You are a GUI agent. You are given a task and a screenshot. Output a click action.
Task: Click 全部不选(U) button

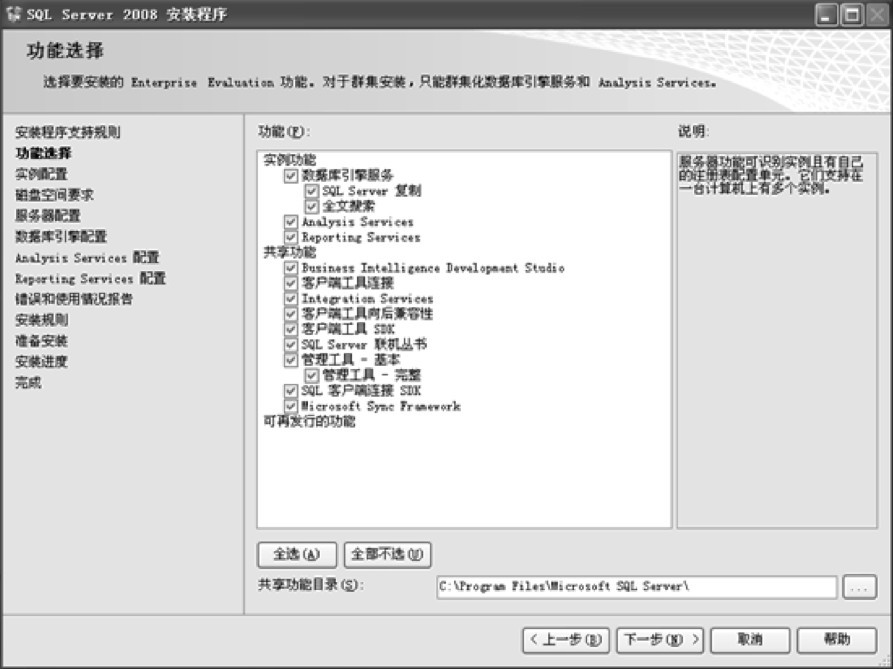tap(387, 555)
